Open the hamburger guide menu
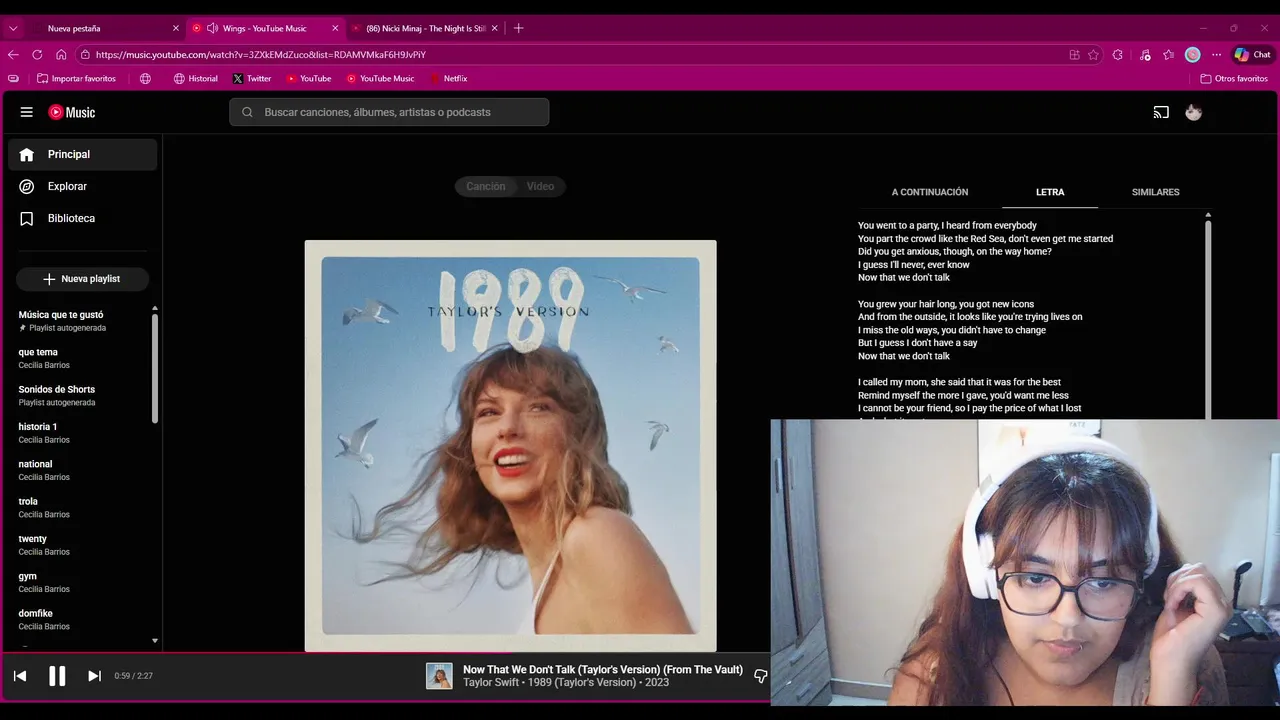Image resolution: width=1280 pixels, height=720 pixels. (x=27, y=112)
